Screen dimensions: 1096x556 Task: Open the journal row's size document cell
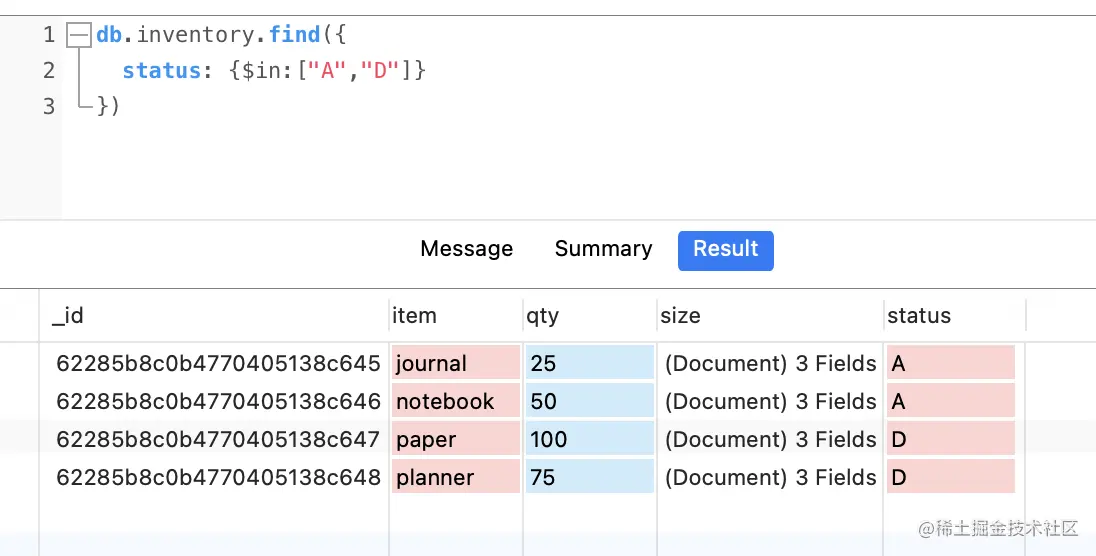point(770,363)
